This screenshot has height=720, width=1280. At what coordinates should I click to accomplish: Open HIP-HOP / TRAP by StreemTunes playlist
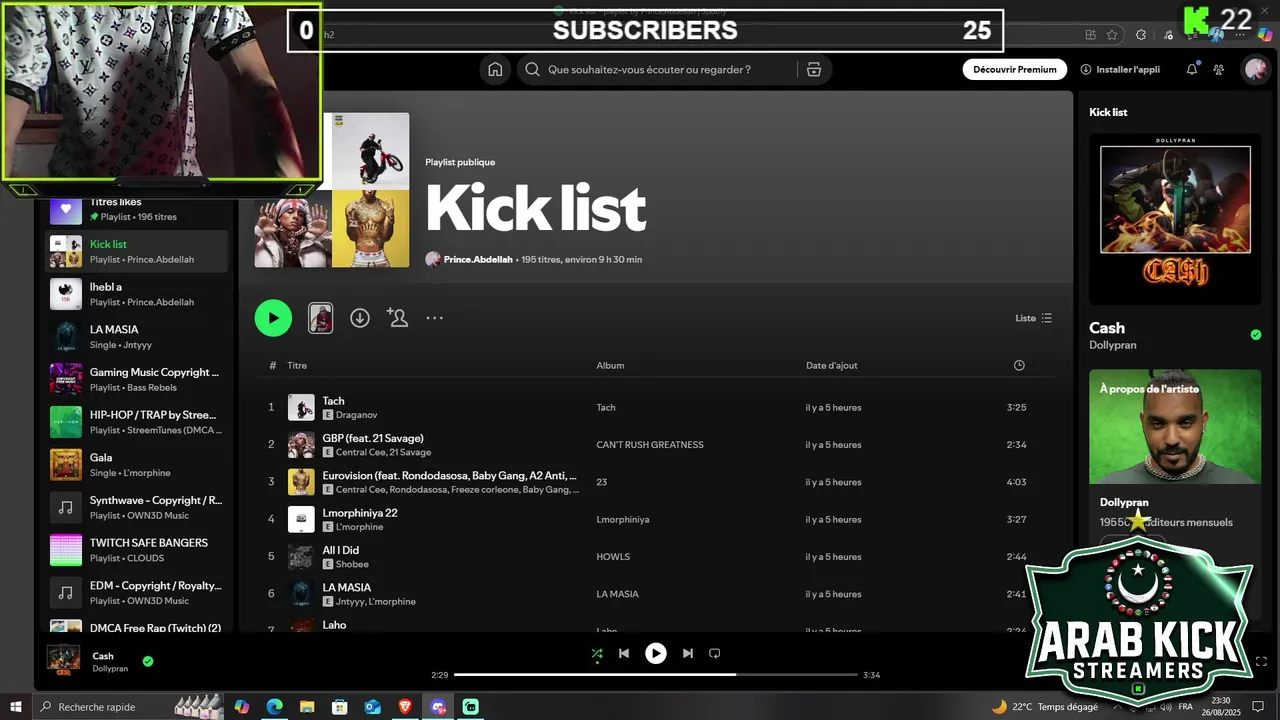pyautogui.click(x=136, y=422)
